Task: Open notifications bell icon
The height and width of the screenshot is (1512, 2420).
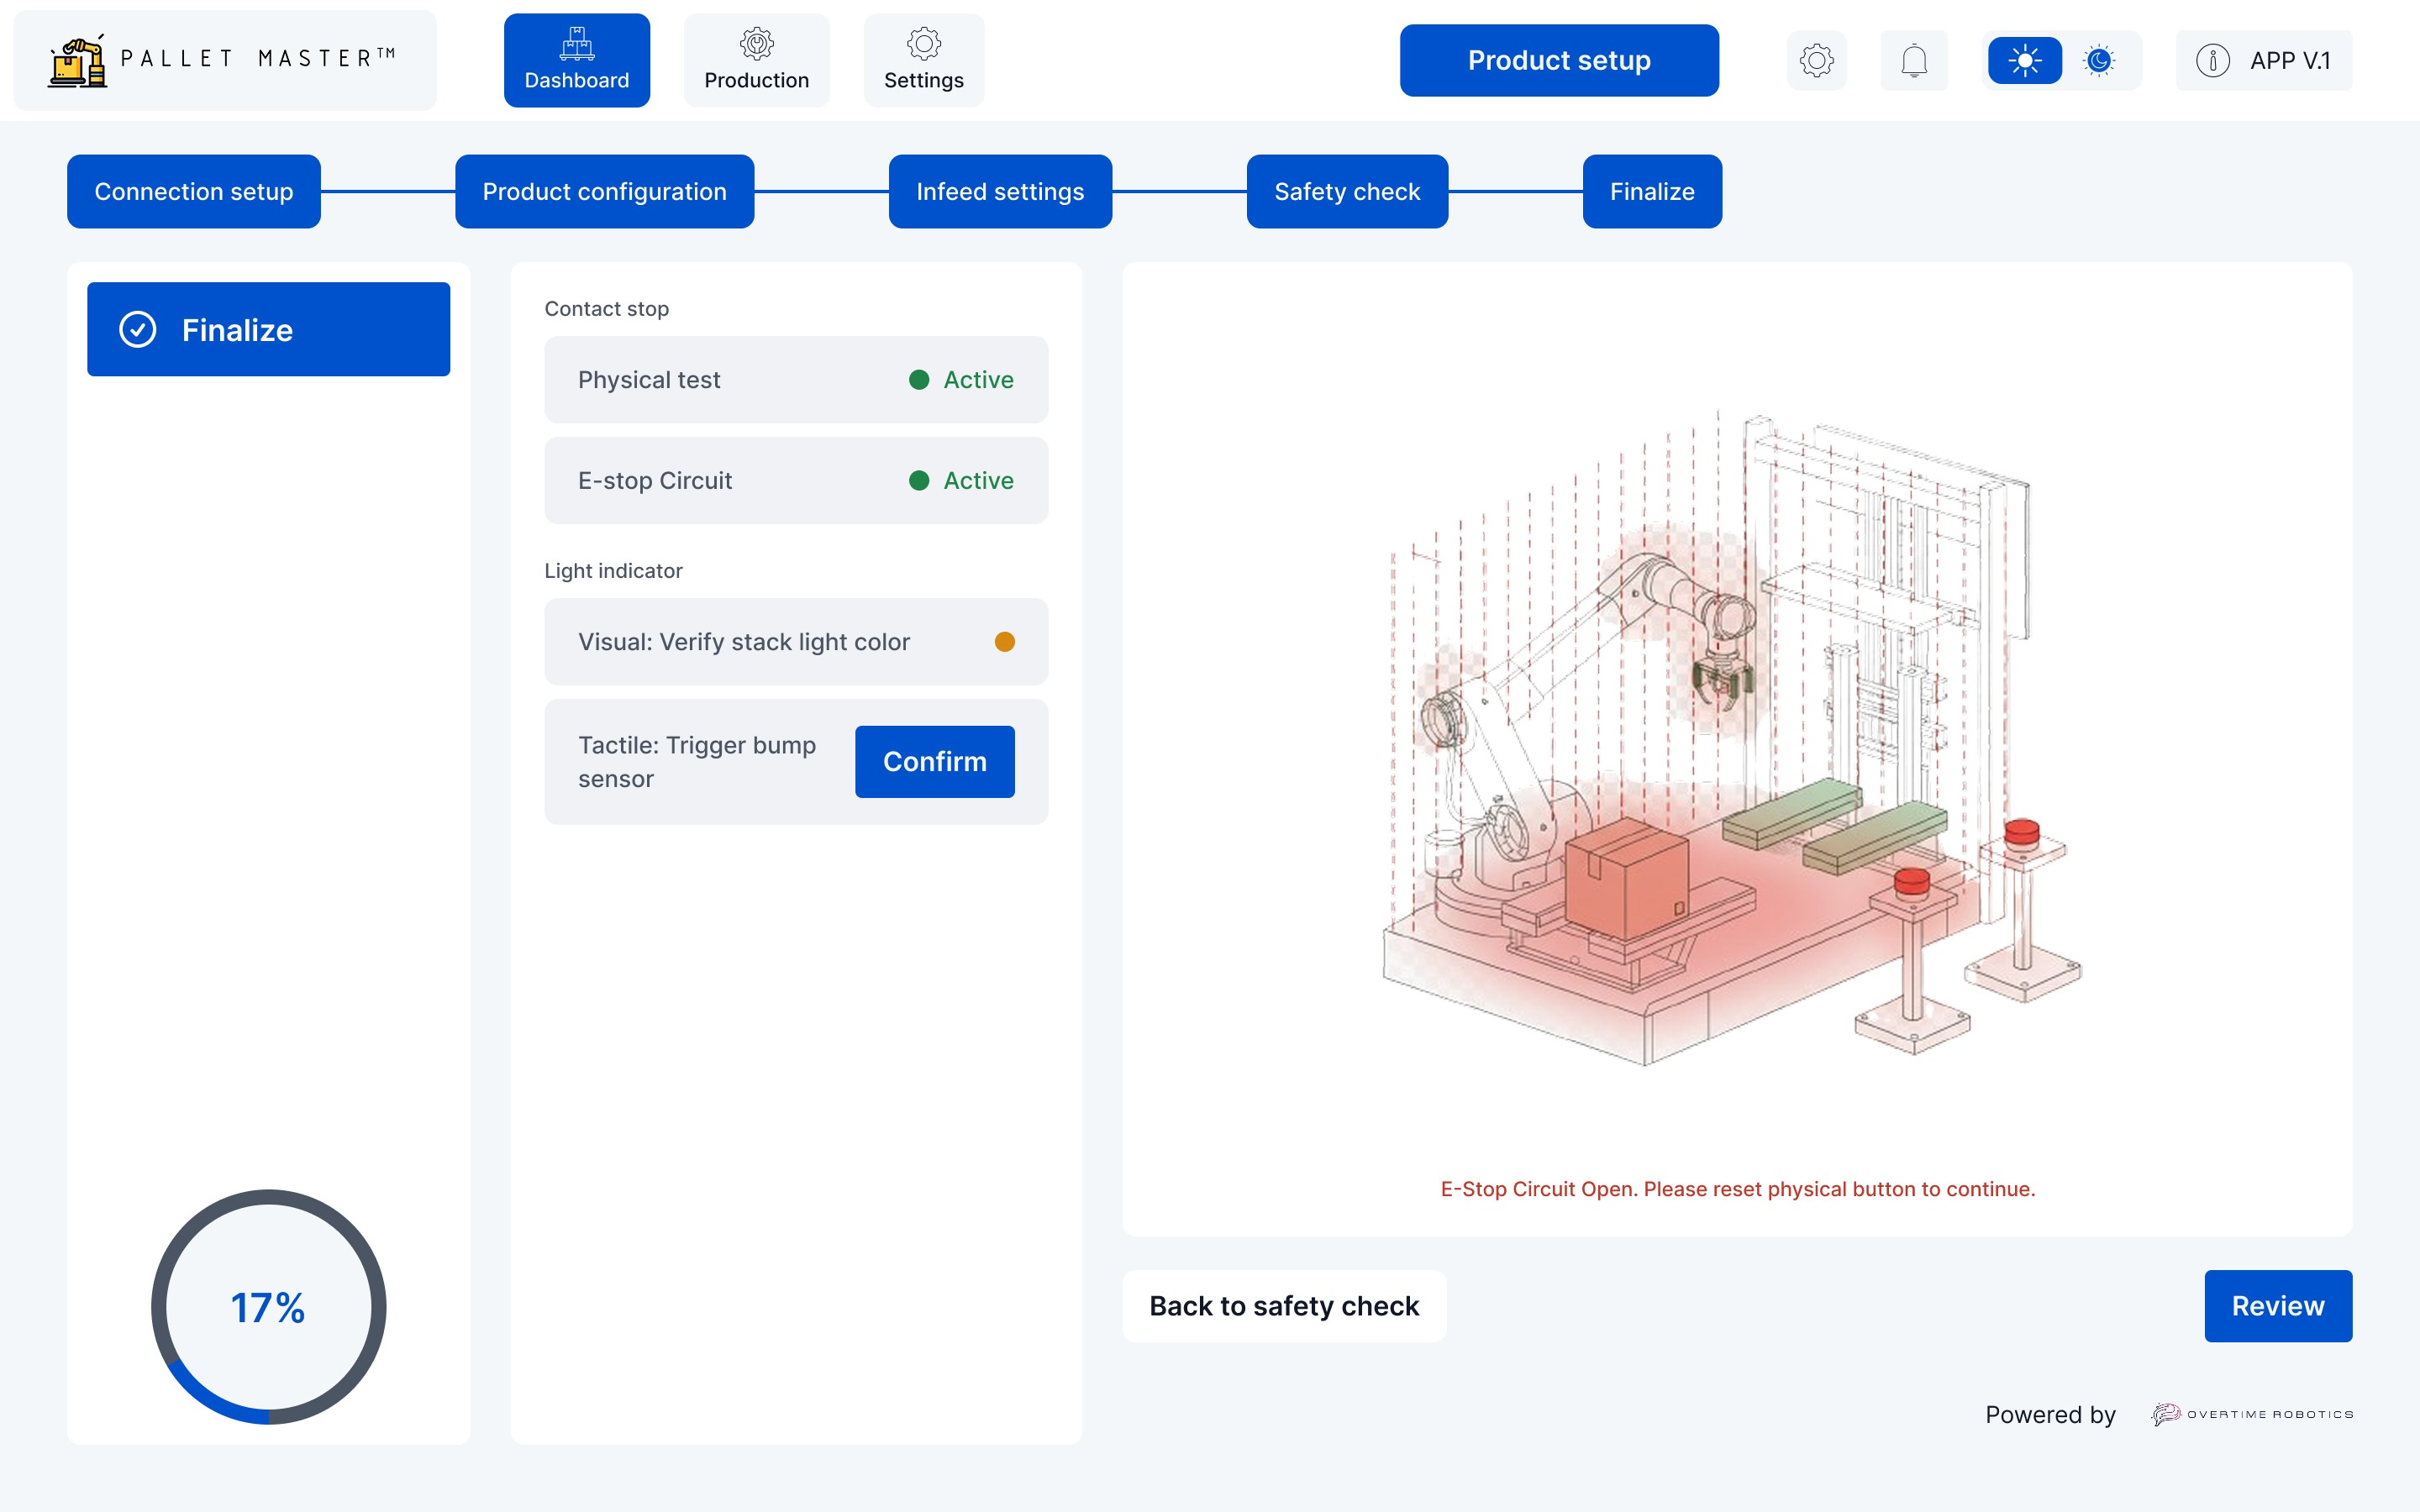Action: (1913, 61)
